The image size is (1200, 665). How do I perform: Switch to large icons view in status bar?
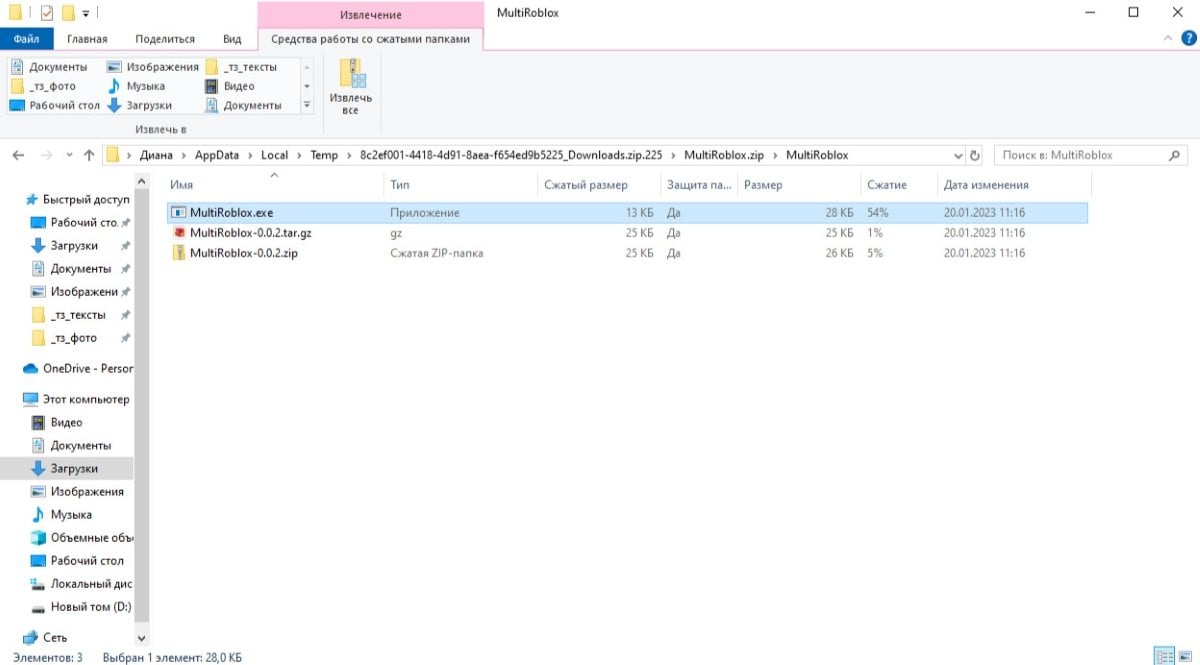(1185, 656)
